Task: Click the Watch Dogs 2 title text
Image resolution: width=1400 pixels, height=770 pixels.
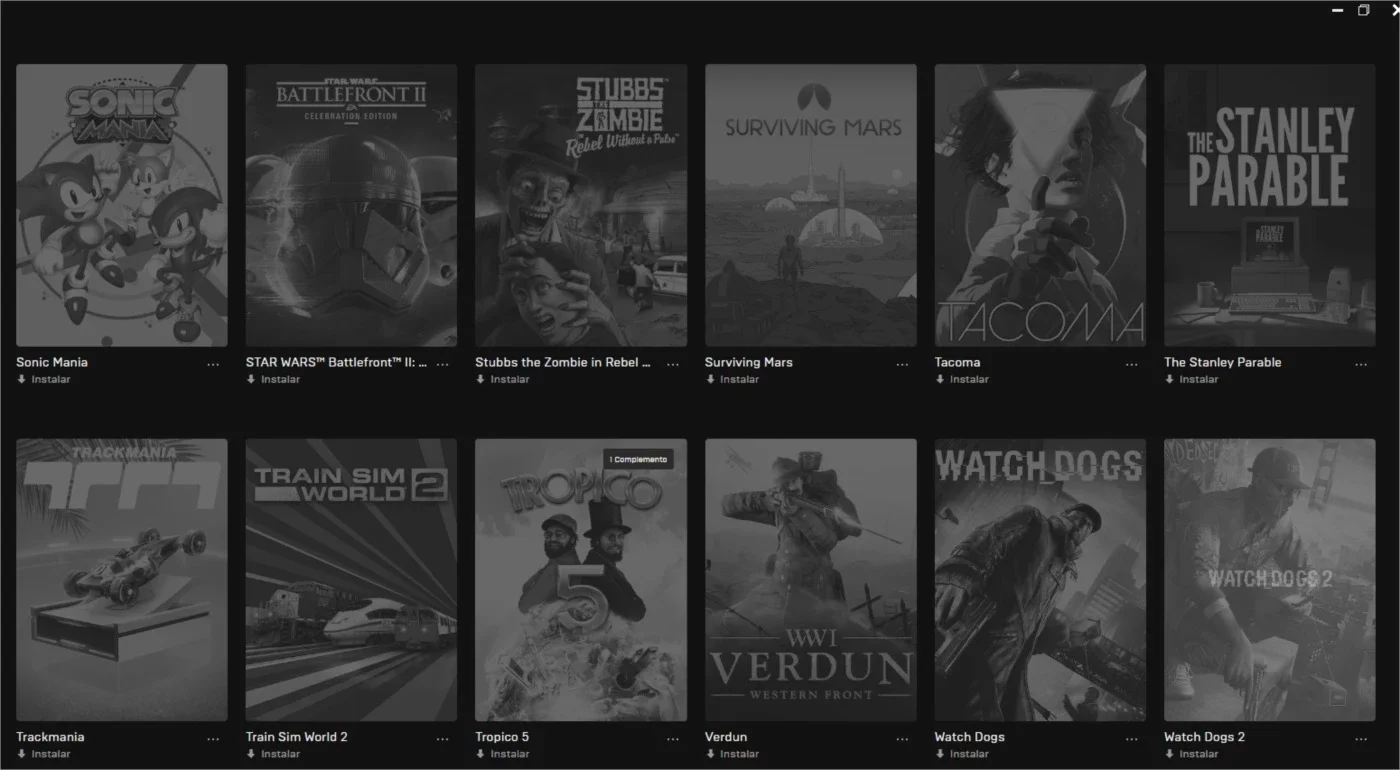Action: (1204, 737)
